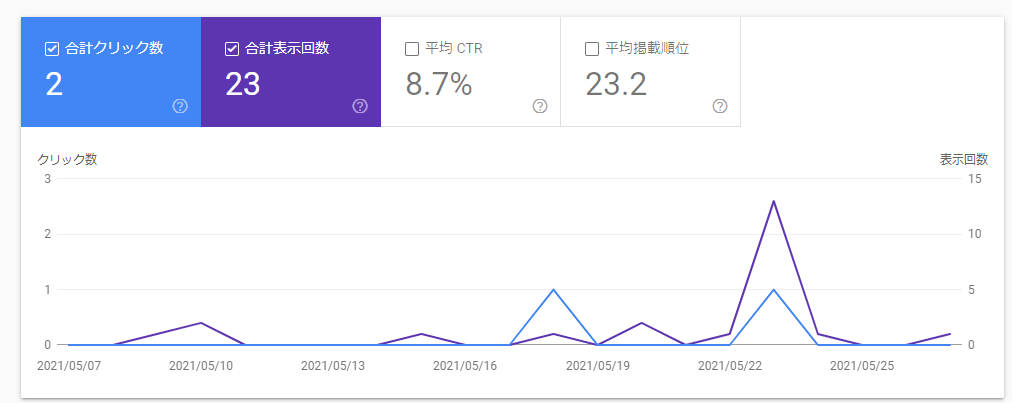Screen dimensions: 1012x403
Task: Open help icon on 合計表示回数 card
Action: (360, 106)
